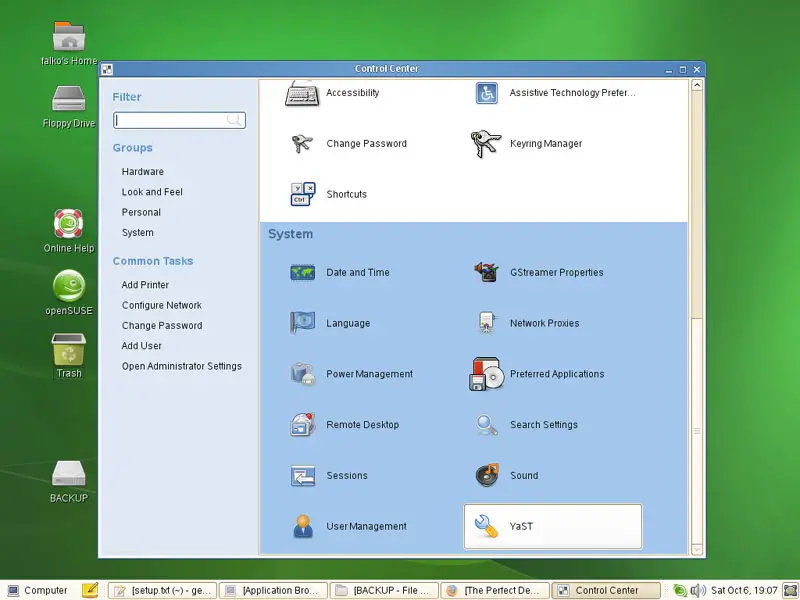The width and height of the screenshot is (800, 600).
Task: Click Control Center taskbar button
Action: (606, 590)
